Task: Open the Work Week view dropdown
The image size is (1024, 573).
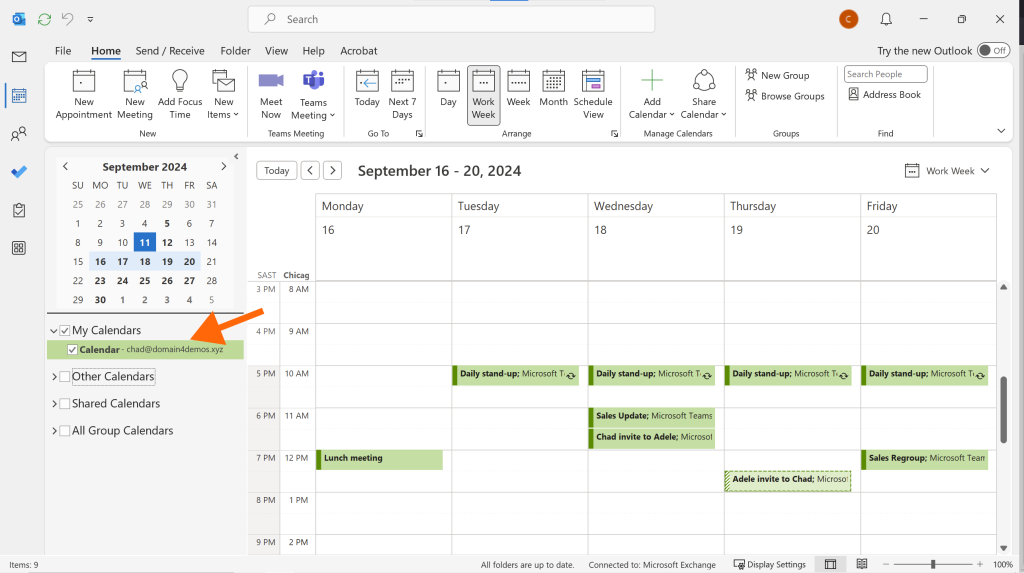Action: (947, 171)
